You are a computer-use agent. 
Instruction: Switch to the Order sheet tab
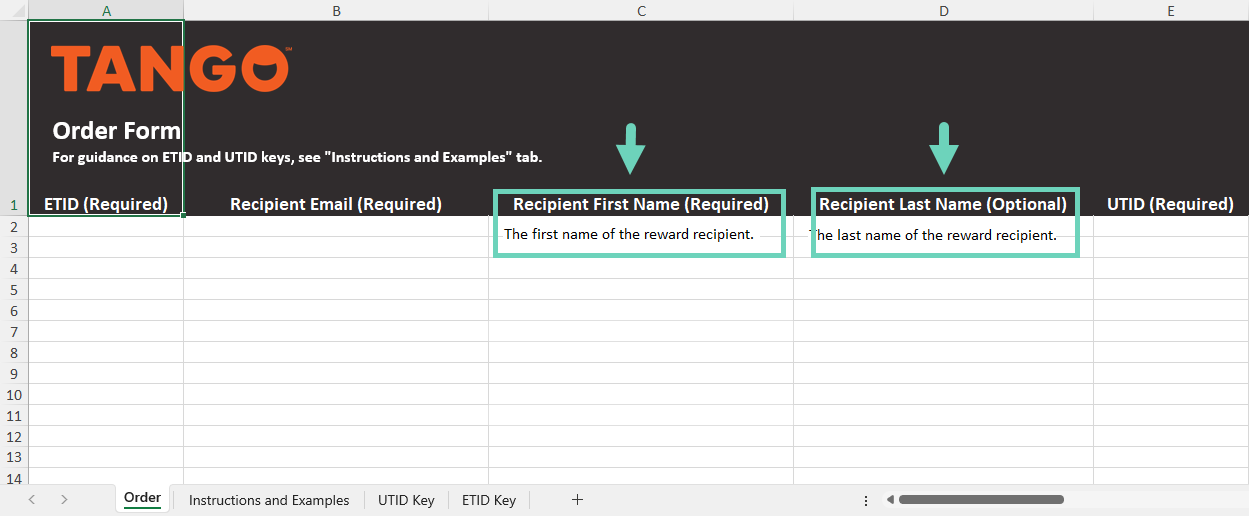coord(142,498)
